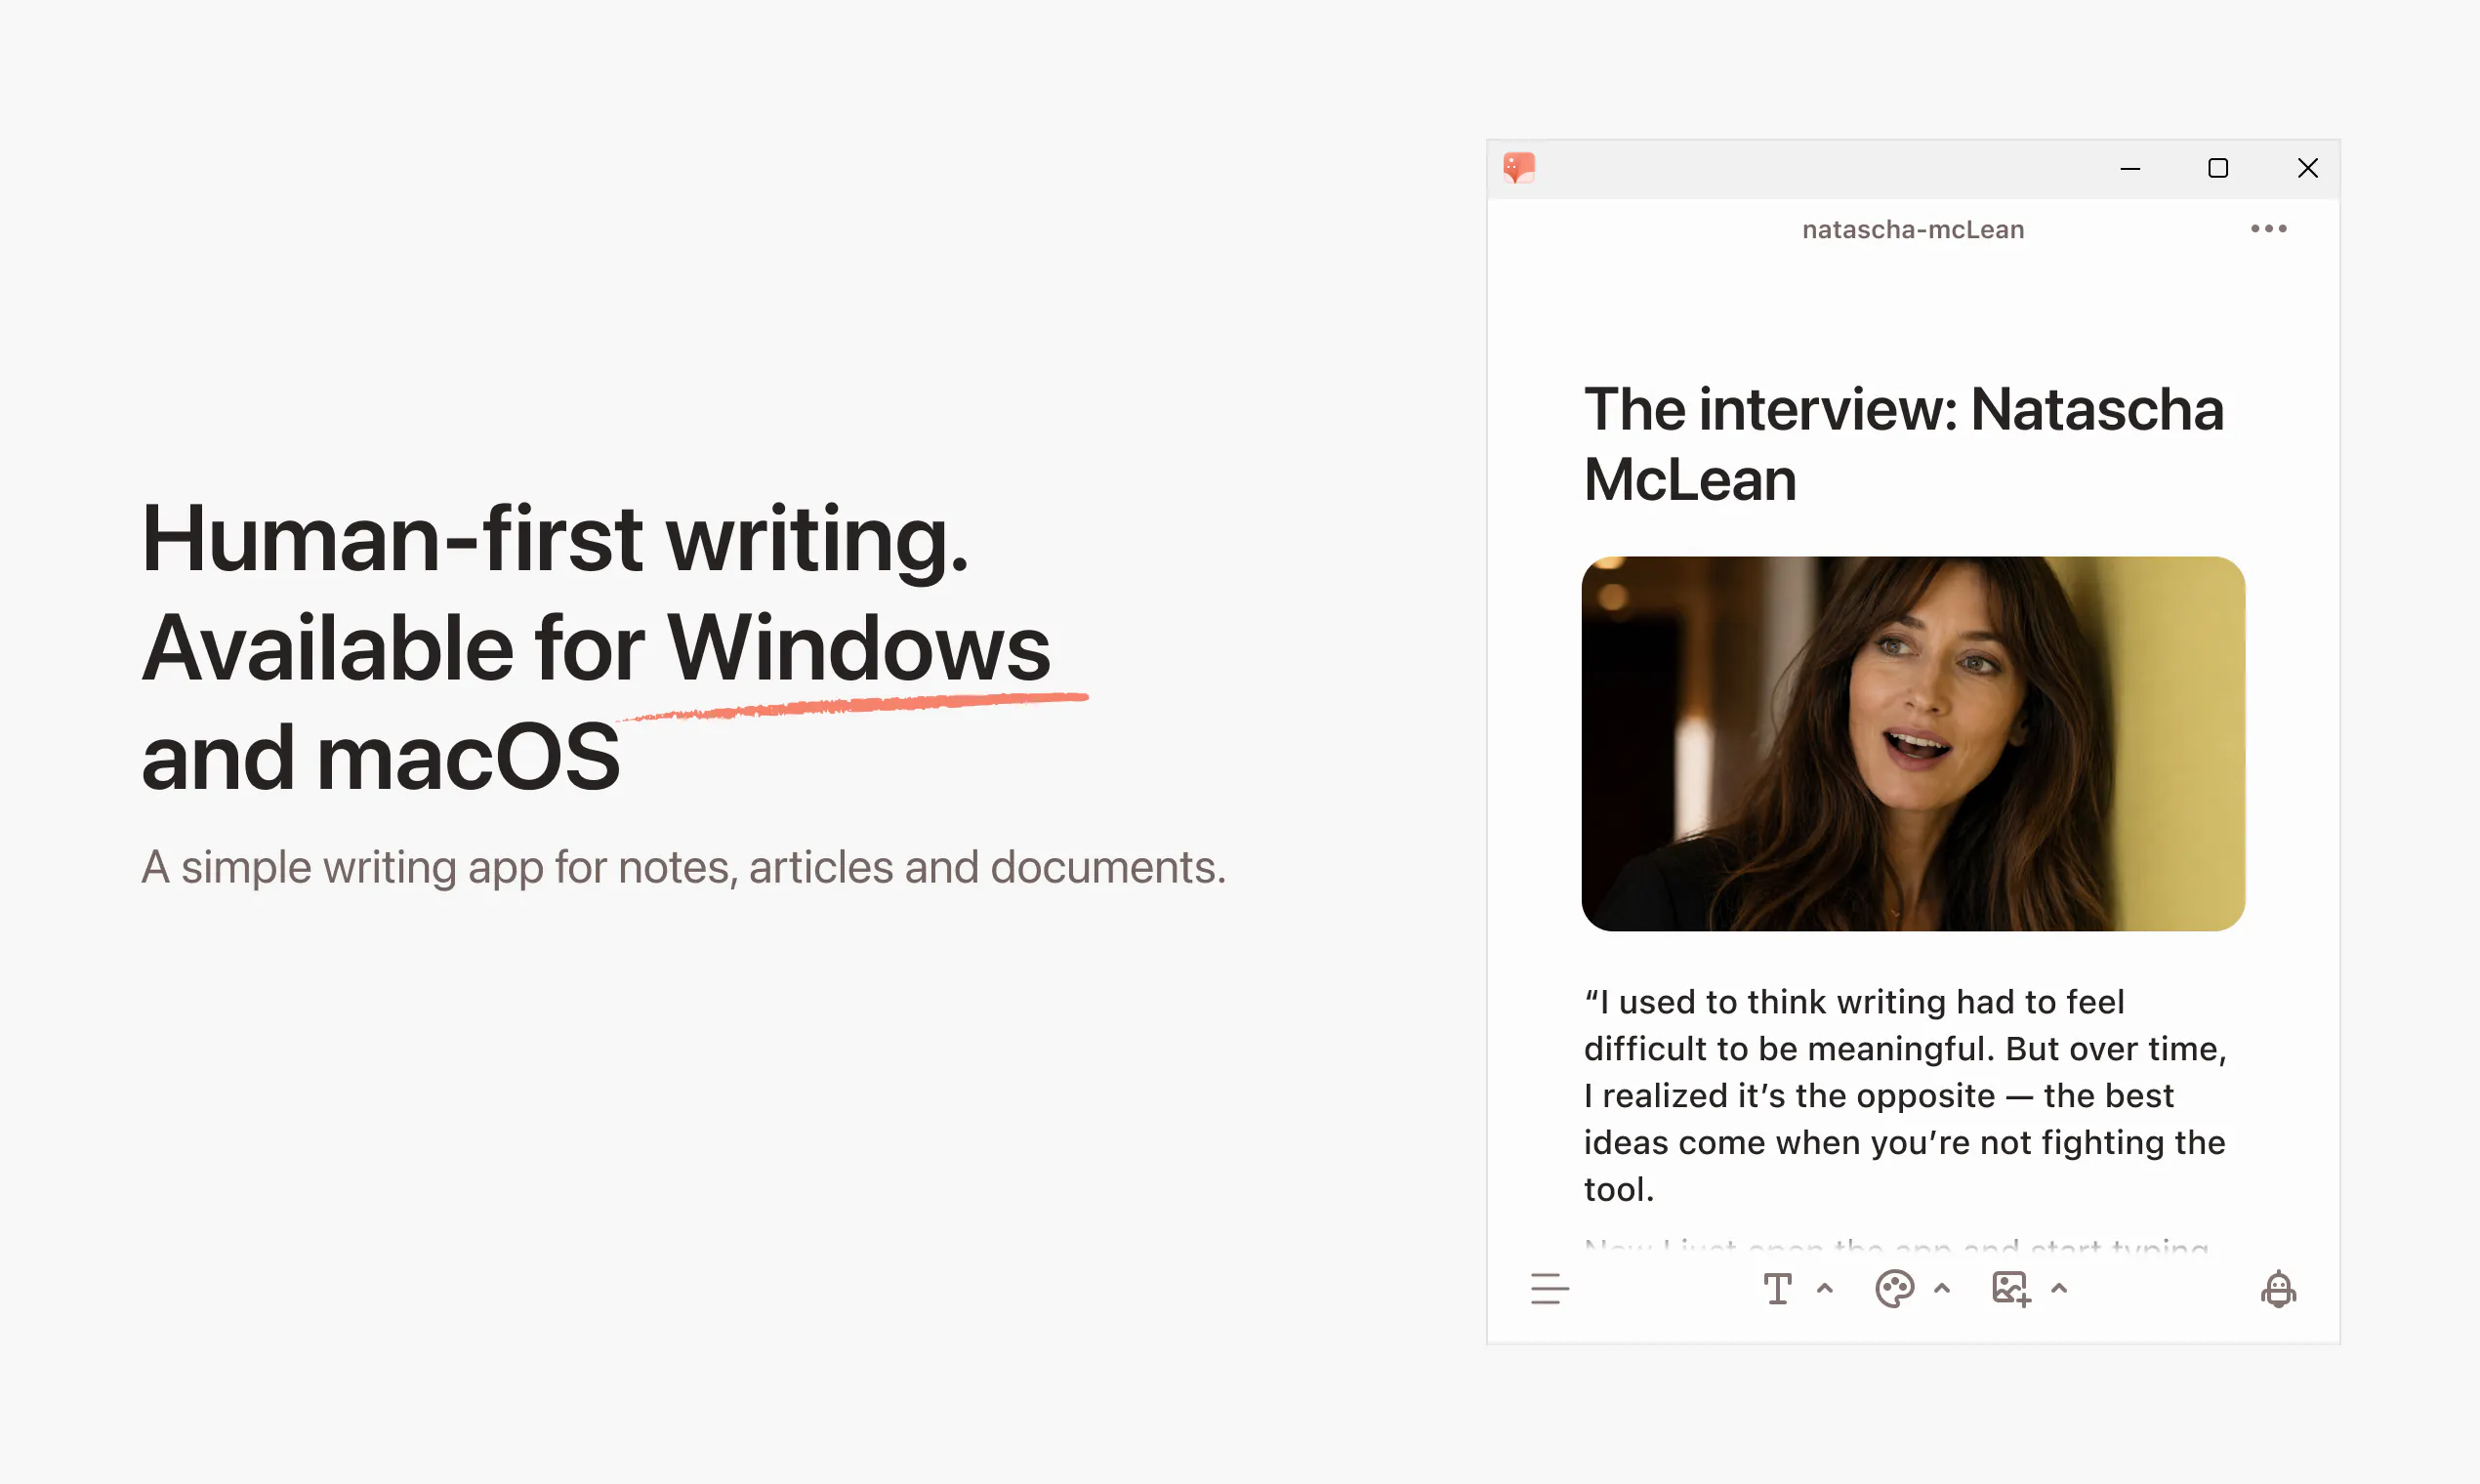Image resolution: width=2480 pixels, height=1484 pixels.
Task: Click the red app logo icon
Action: coord(1519,168)
